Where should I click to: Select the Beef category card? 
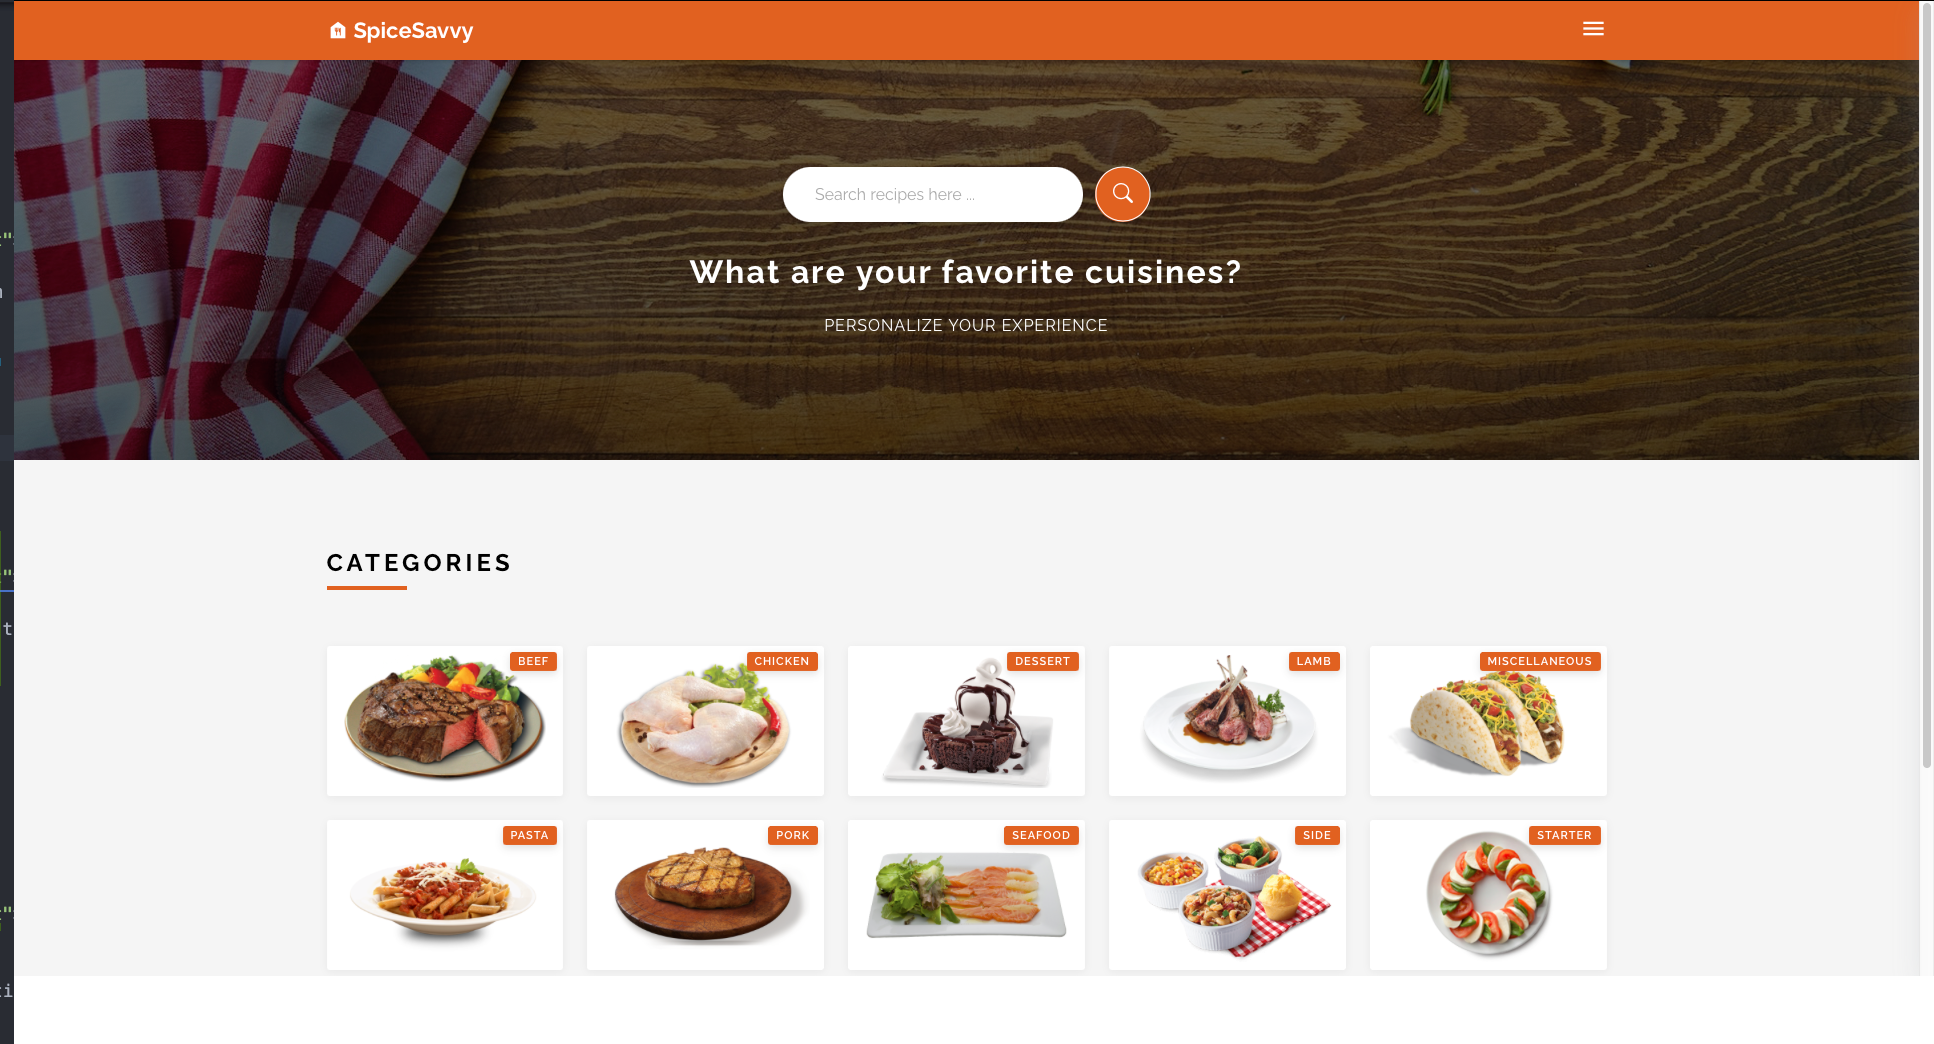[445, 721]
